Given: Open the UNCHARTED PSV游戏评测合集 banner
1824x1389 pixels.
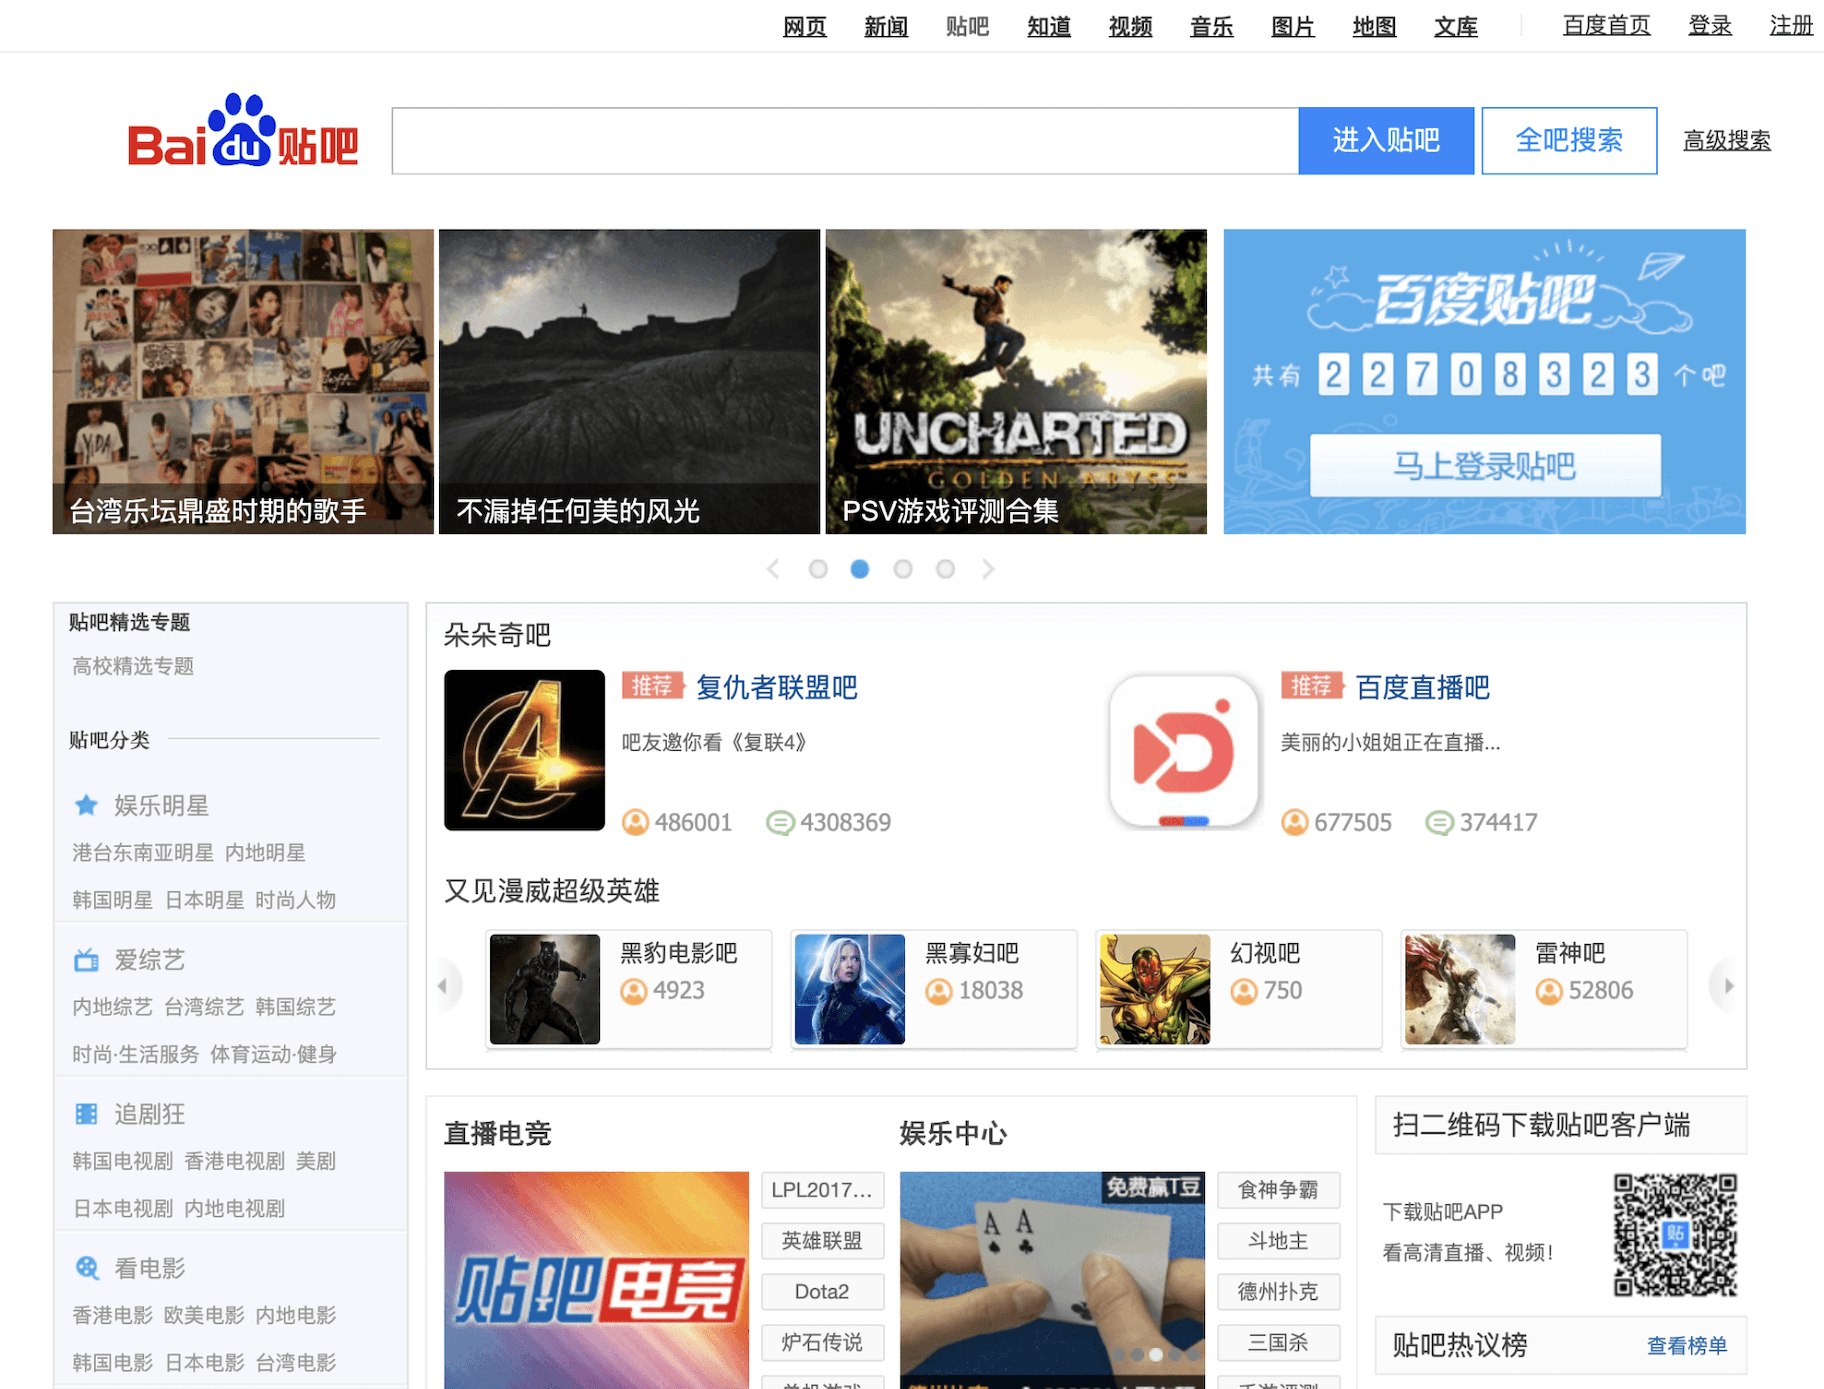Looking at the screenshot, I should tap(1016, 381).
